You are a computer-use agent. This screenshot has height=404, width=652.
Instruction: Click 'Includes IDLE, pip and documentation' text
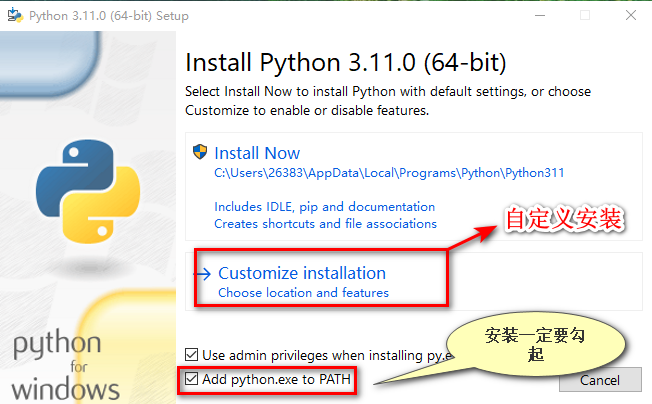click(324, 207)
